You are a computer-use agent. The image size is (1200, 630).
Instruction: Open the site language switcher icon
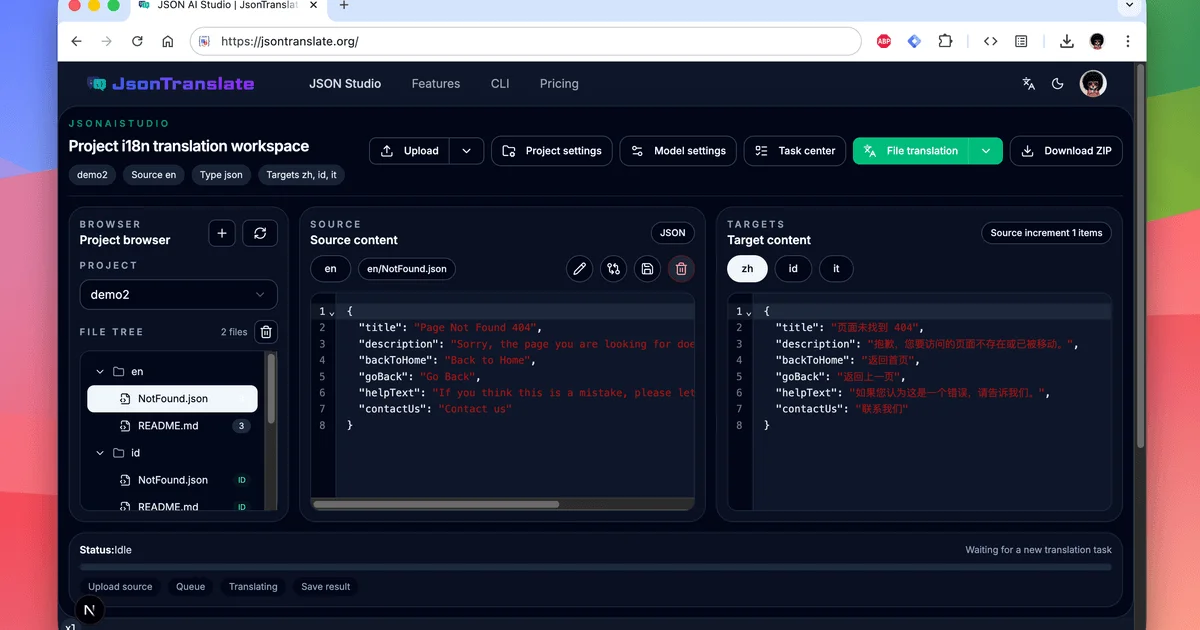(1028, 84)
